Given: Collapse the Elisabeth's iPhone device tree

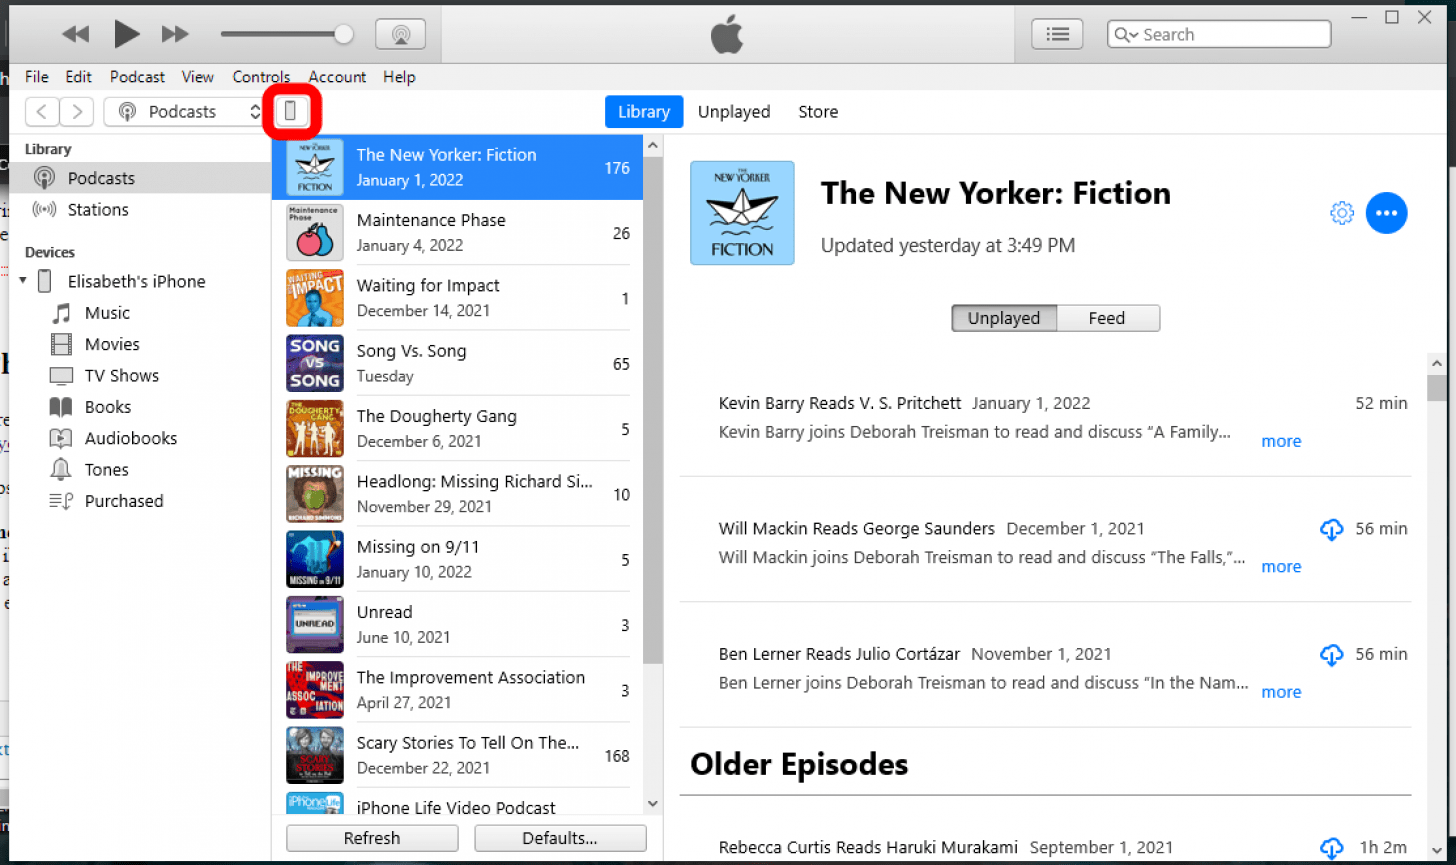Looking at the screenshot, I should [x=23, y=281].
